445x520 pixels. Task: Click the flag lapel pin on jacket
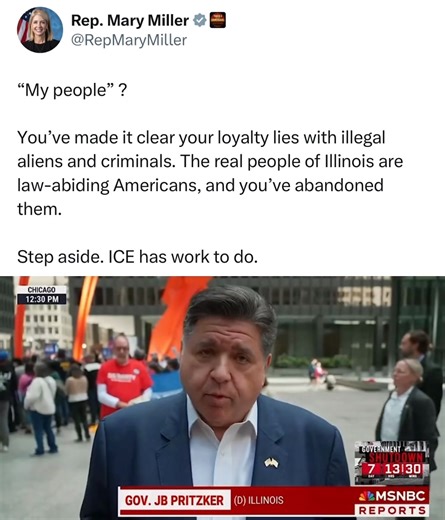(271, 462)
